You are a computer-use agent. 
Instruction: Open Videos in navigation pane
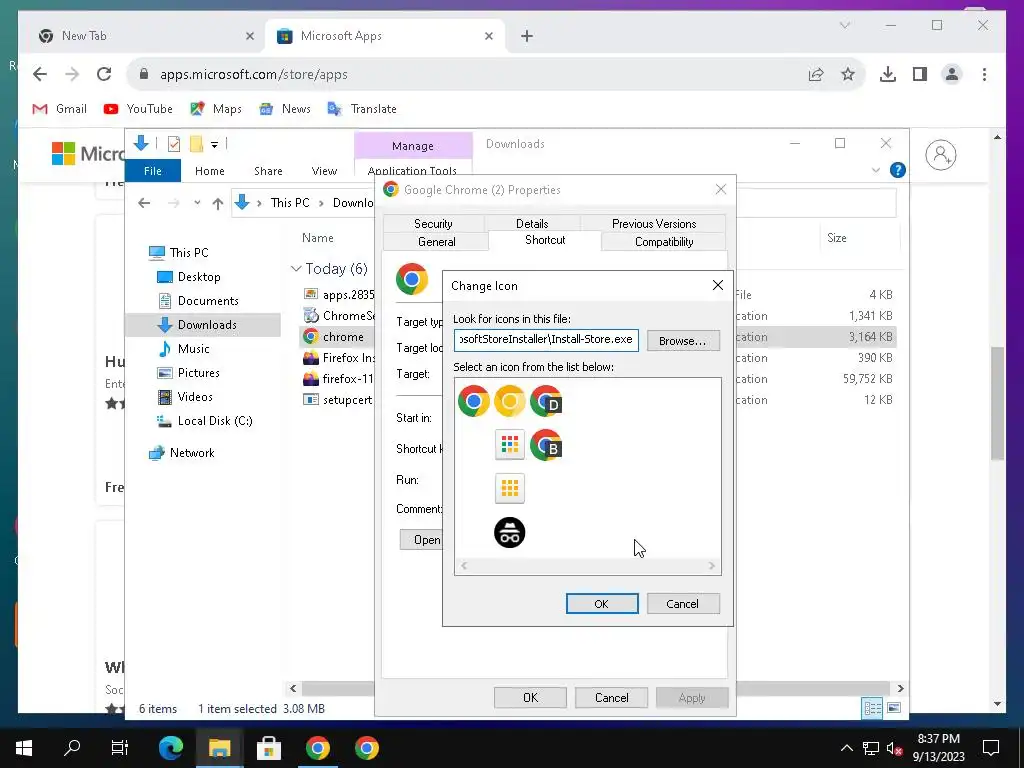[195, 397]
